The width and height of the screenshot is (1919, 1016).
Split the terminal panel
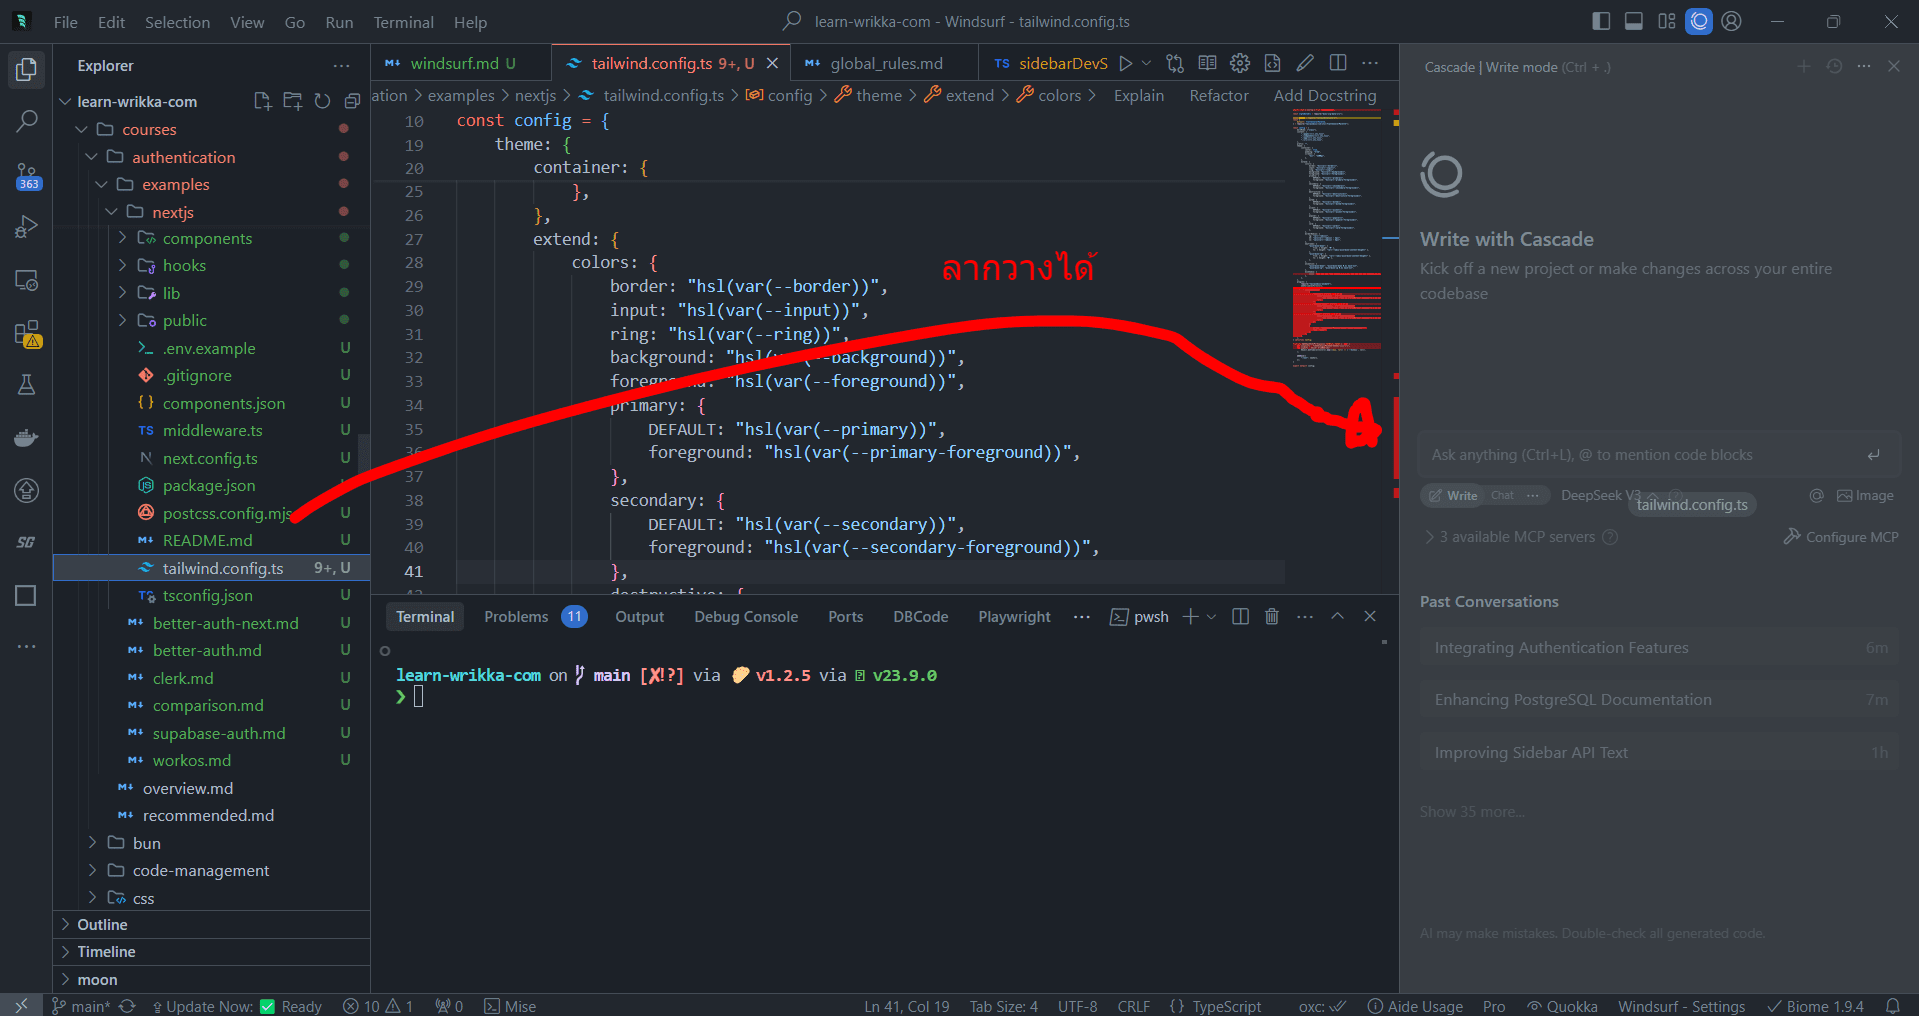1240,616
